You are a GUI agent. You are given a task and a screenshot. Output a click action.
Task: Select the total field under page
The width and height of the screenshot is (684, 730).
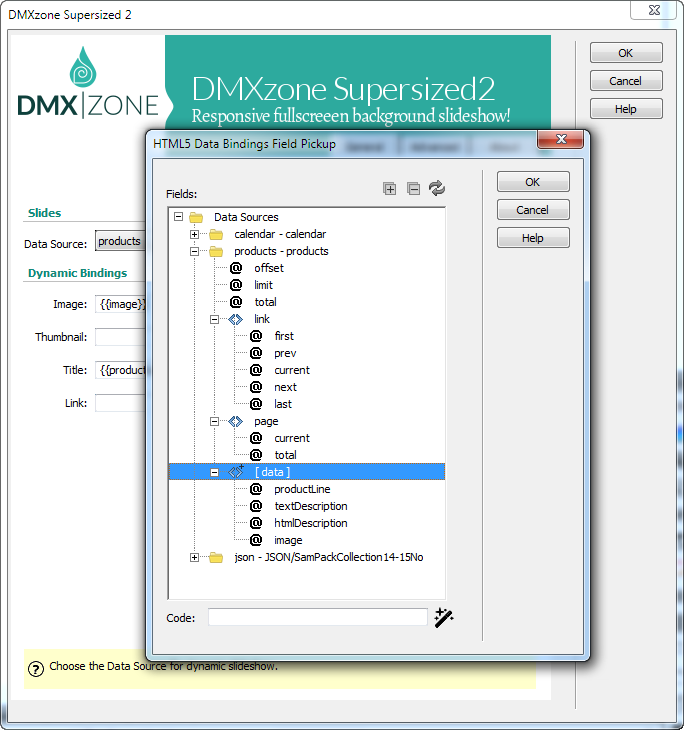click(x=285, y=455)
